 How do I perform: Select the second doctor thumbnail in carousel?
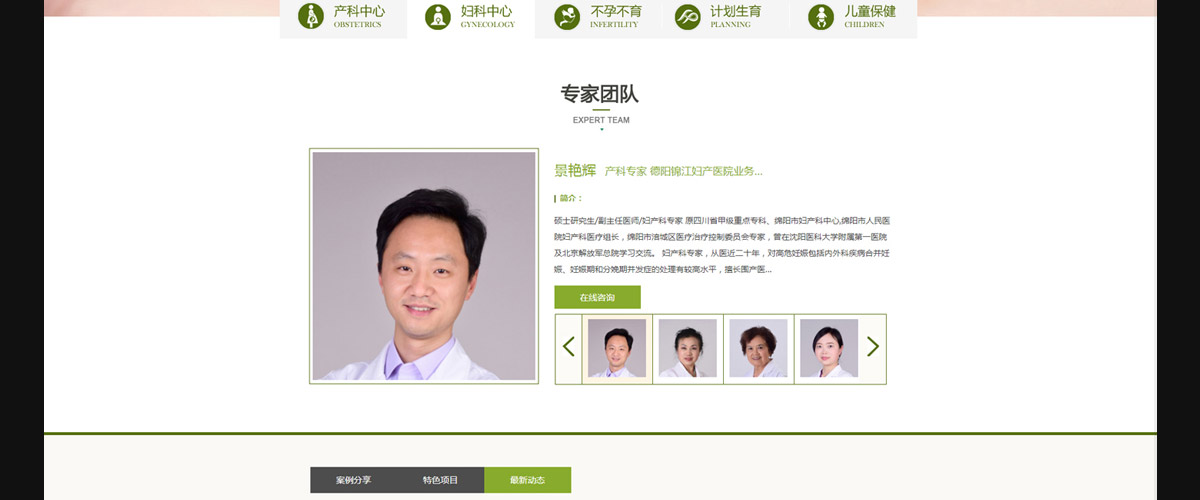(688, 348)
